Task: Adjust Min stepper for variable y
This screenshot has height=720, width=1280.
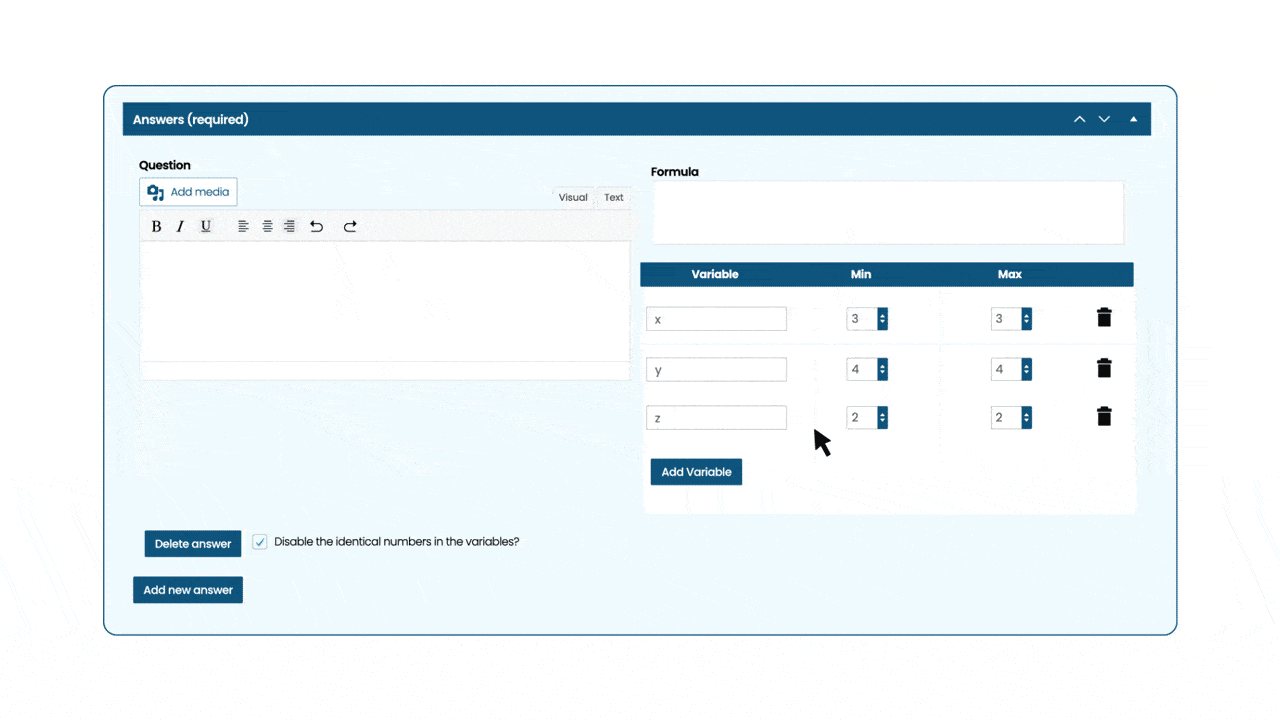Action: pos(882,369)
